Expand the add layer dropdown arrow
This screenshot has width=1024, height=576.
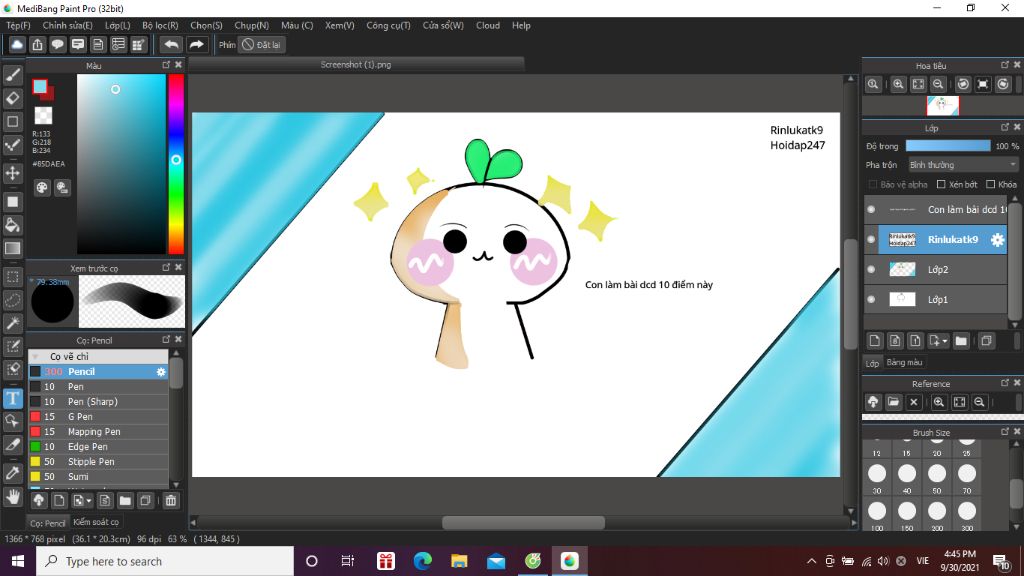tap(944, 341)
